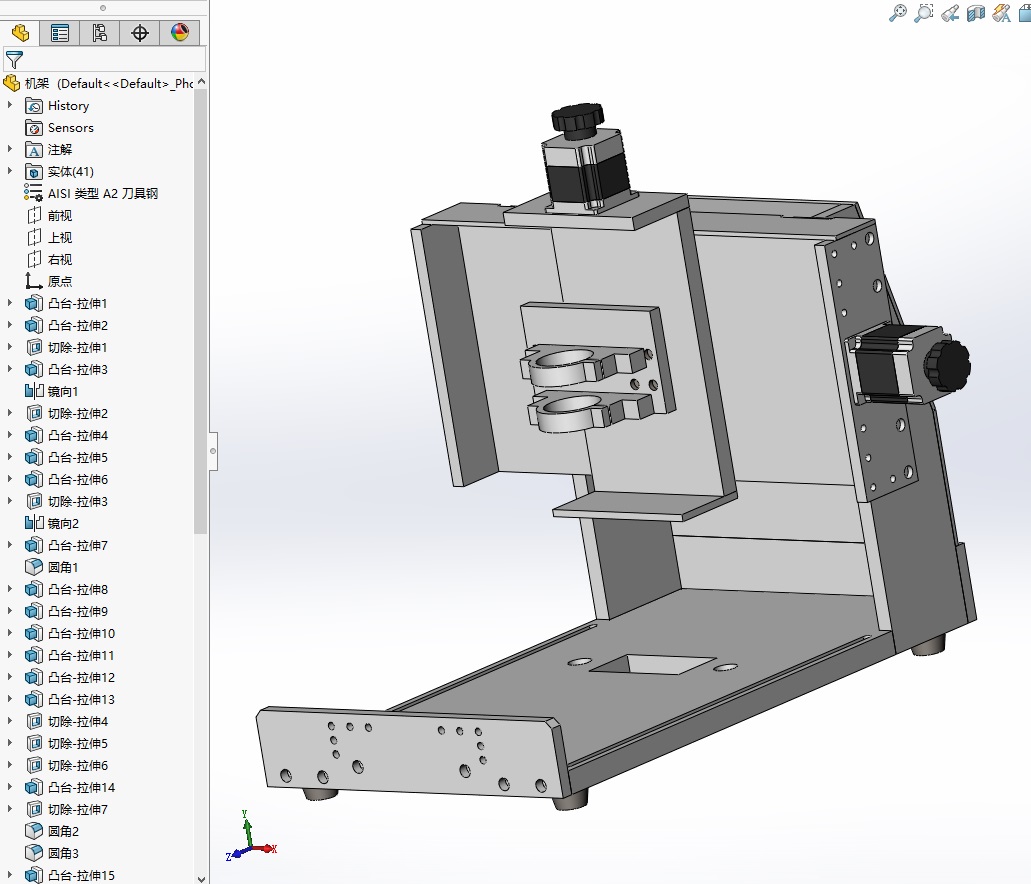Expand the 凸台-拉伸7 feature
Image resolution: width=1031 pixels, height=884 pixels.
coord(10,545)
